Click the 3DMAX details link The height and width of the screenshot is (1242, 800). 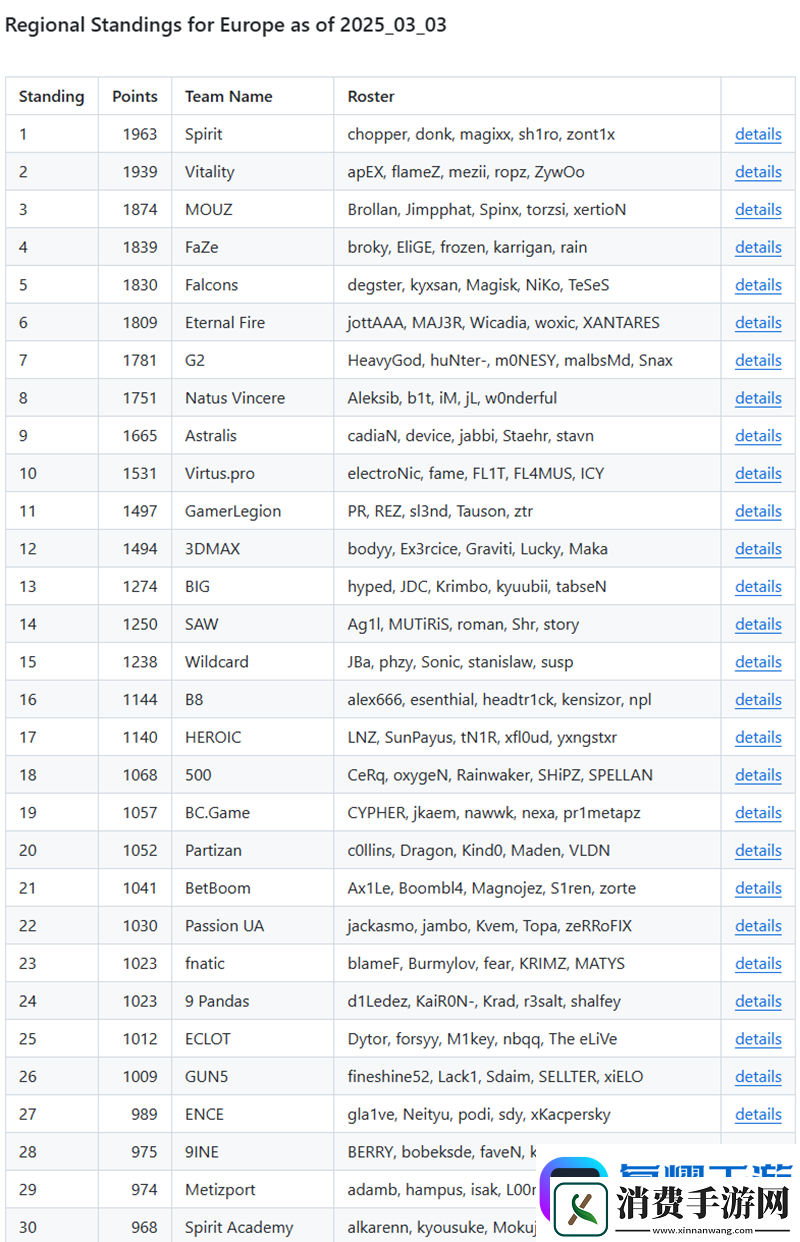pyautogui.click(x=758, y=549)
